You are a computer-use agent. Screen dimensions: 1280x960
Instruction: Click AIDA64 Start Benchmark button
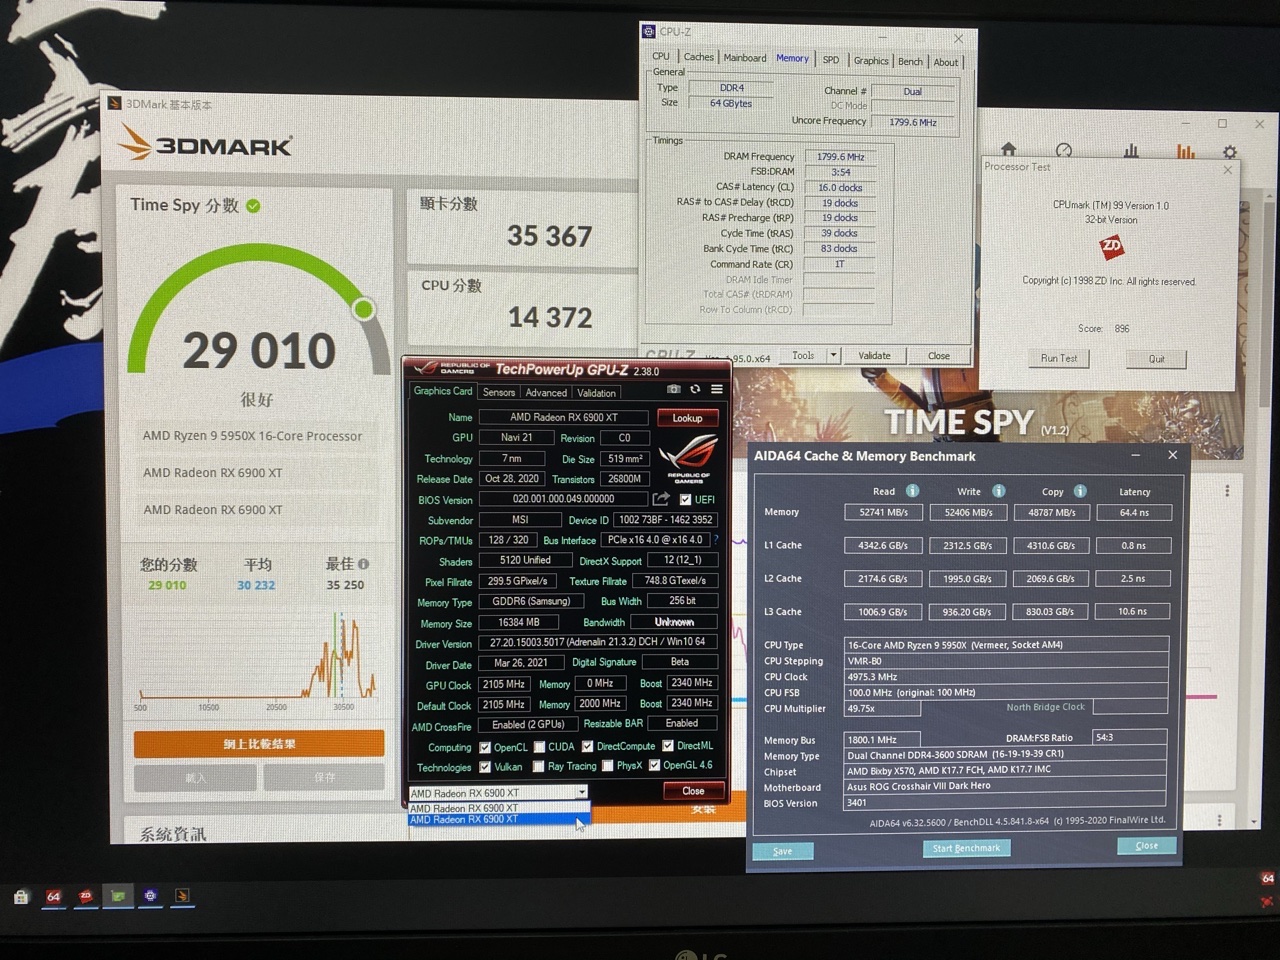point(966,848)
